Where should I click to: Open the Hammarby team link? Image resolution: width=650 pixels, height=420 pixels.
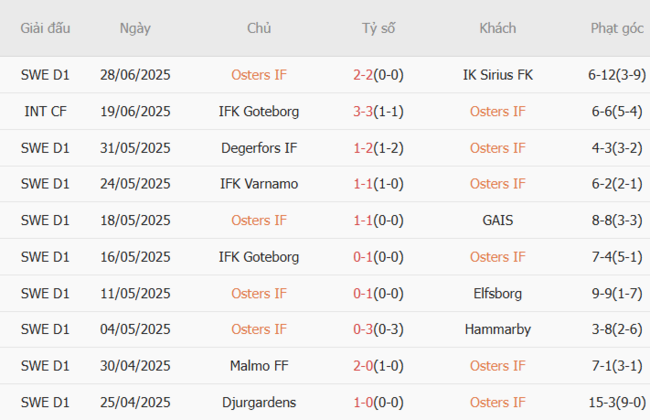pos(497,329)
